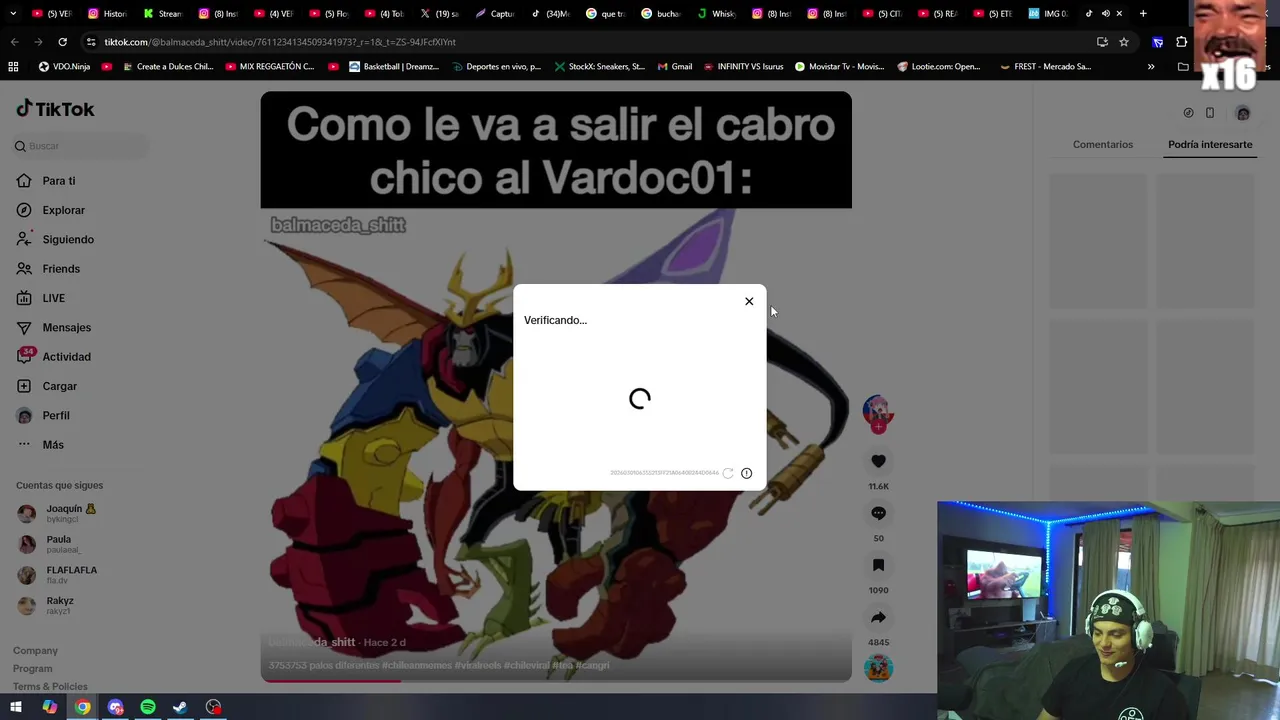Expand the Más menu
The image size is (1280, 720).
coord(53,445)
